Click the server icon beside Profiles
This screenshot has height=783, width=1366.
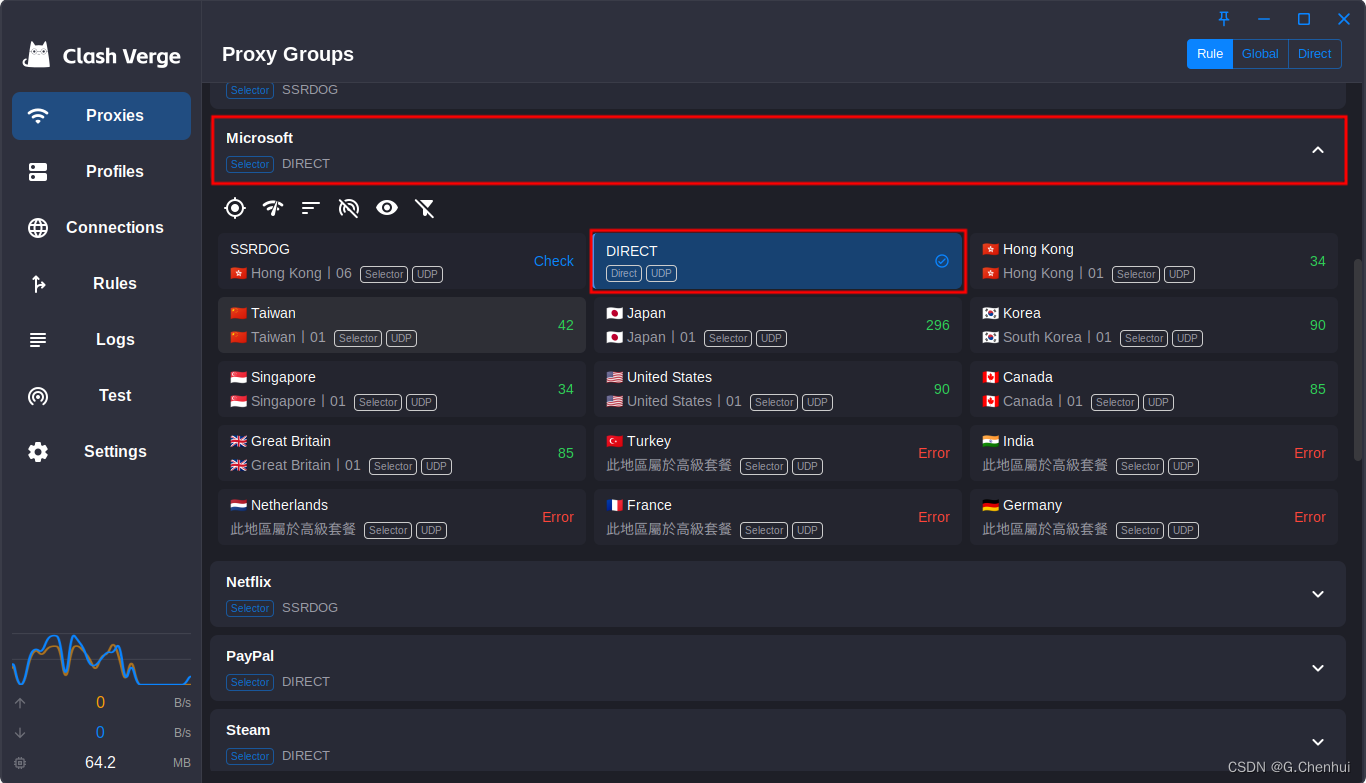point(38,172)
